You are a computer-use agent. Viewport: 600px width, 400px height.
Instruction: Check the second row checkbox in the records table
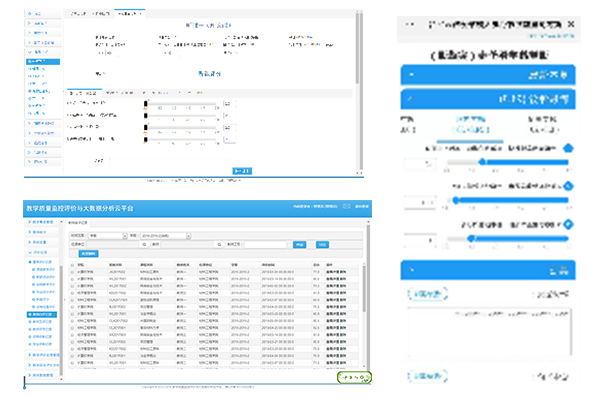(71, 277)
